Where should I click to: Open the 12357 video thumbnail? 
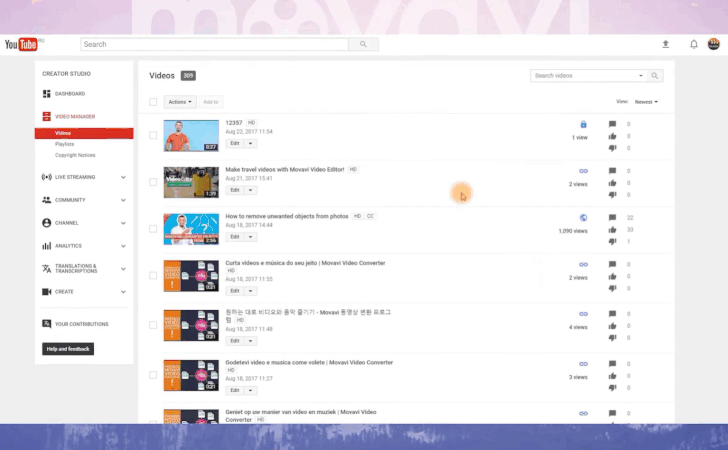click(x=191, y=136)
